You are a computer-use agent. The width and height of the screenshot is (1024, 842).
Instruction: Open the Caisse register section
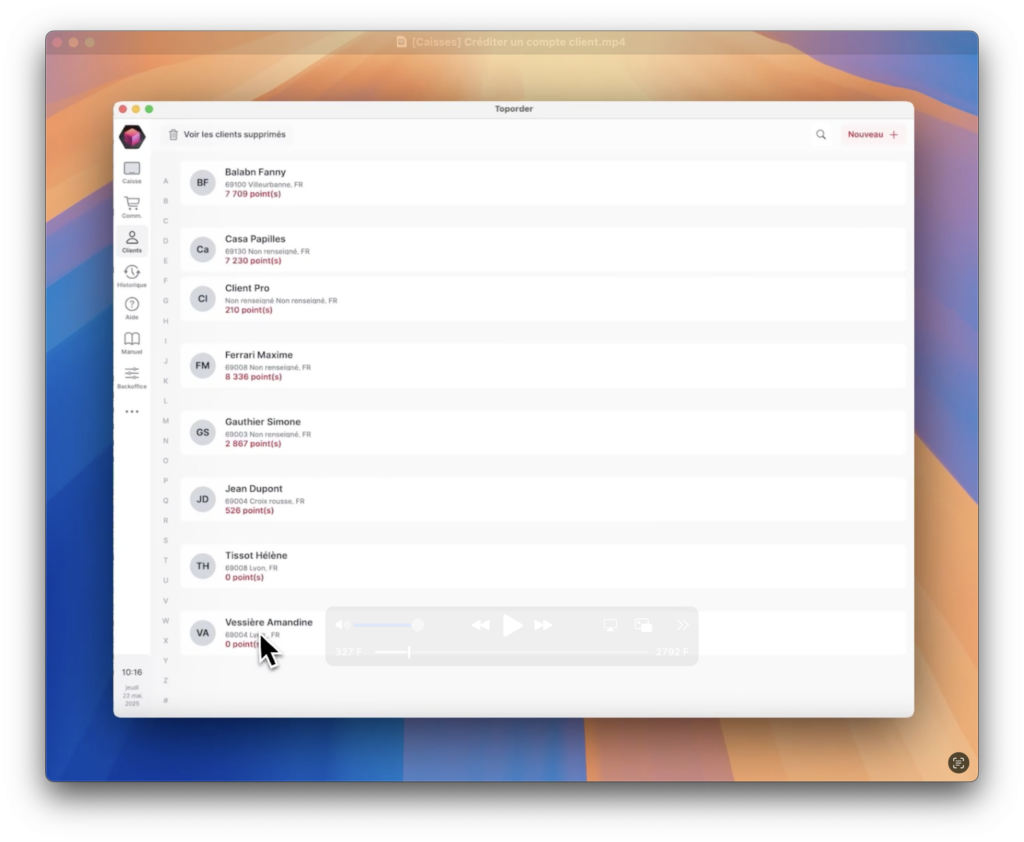(x=131, y=172)
